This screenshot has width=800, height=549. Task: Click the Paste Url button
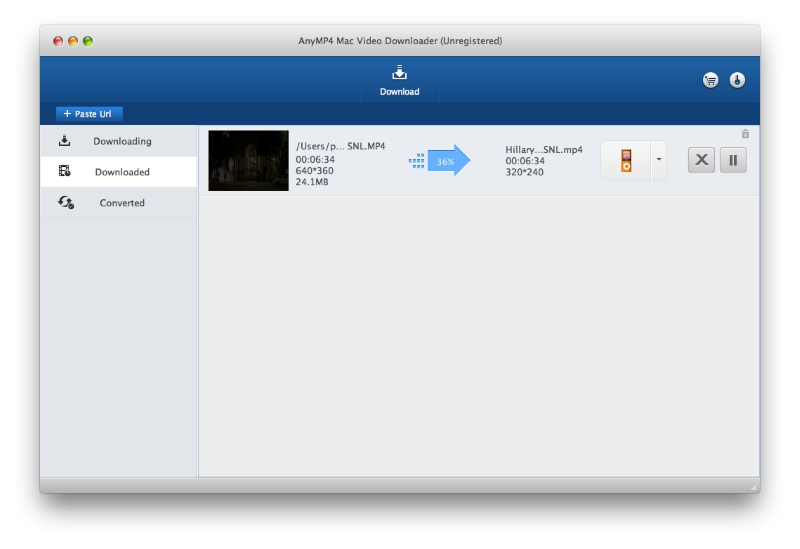(89, 114)
